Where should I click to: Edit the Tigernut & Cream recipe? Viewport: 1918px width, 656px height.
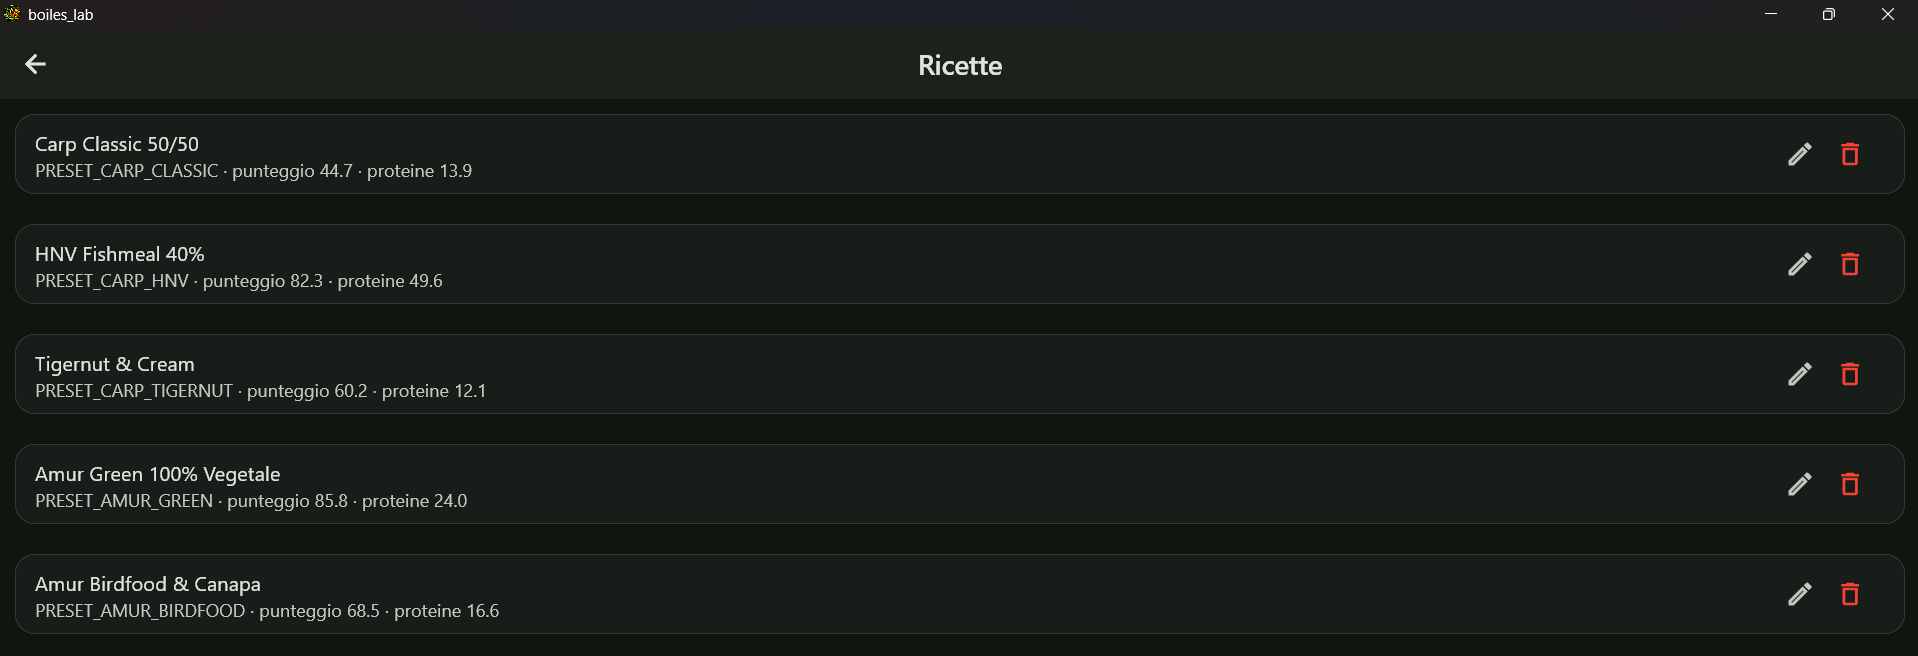point(1799,374)
